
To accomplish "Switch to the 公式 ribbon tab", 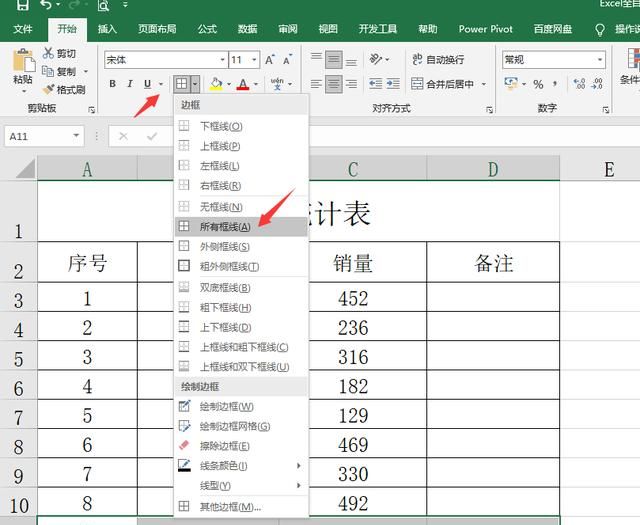I will coord(207,29).
